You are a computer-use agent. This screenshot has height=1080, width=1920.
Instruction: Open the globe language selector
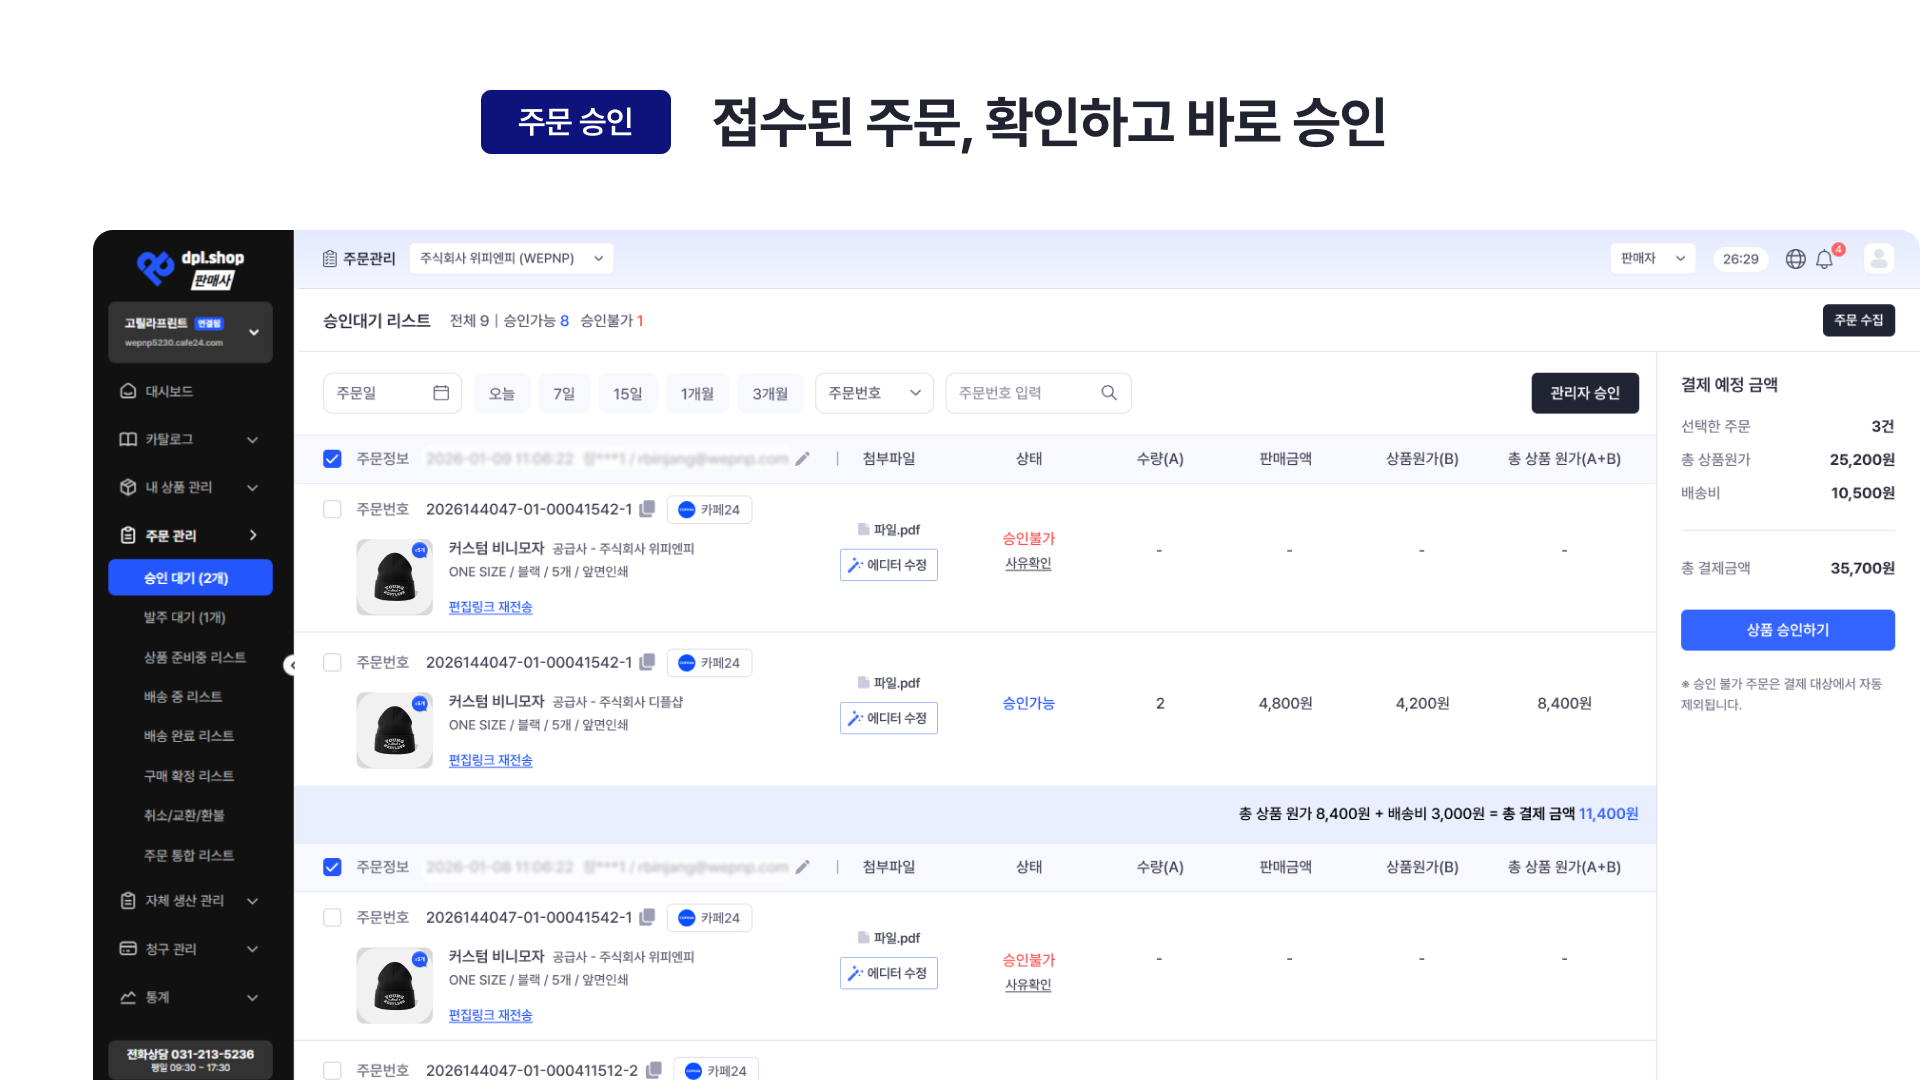pyautogui.click(x=1796, y=259)
